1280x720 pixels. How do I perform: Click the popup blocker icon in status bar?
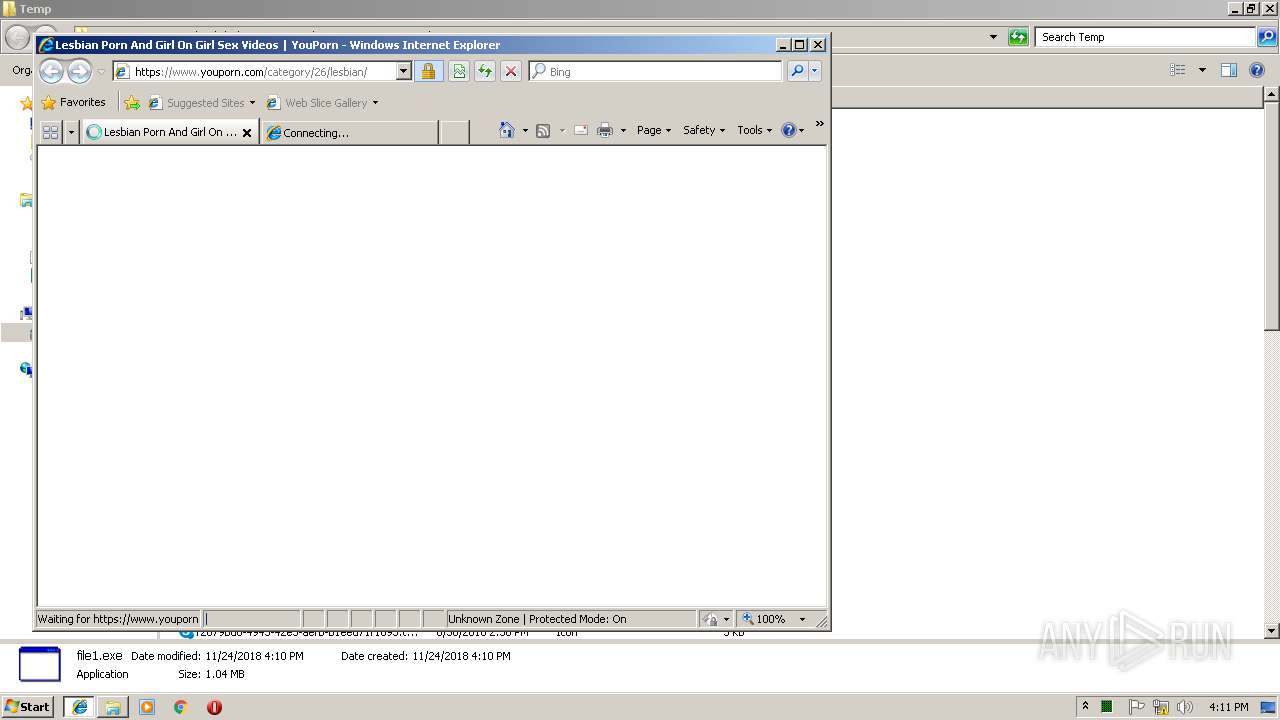(710, 619)
